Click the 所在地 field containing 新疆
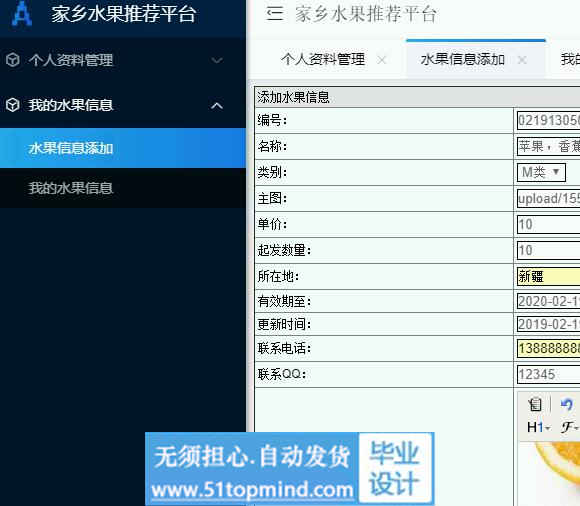 [548, 276]
